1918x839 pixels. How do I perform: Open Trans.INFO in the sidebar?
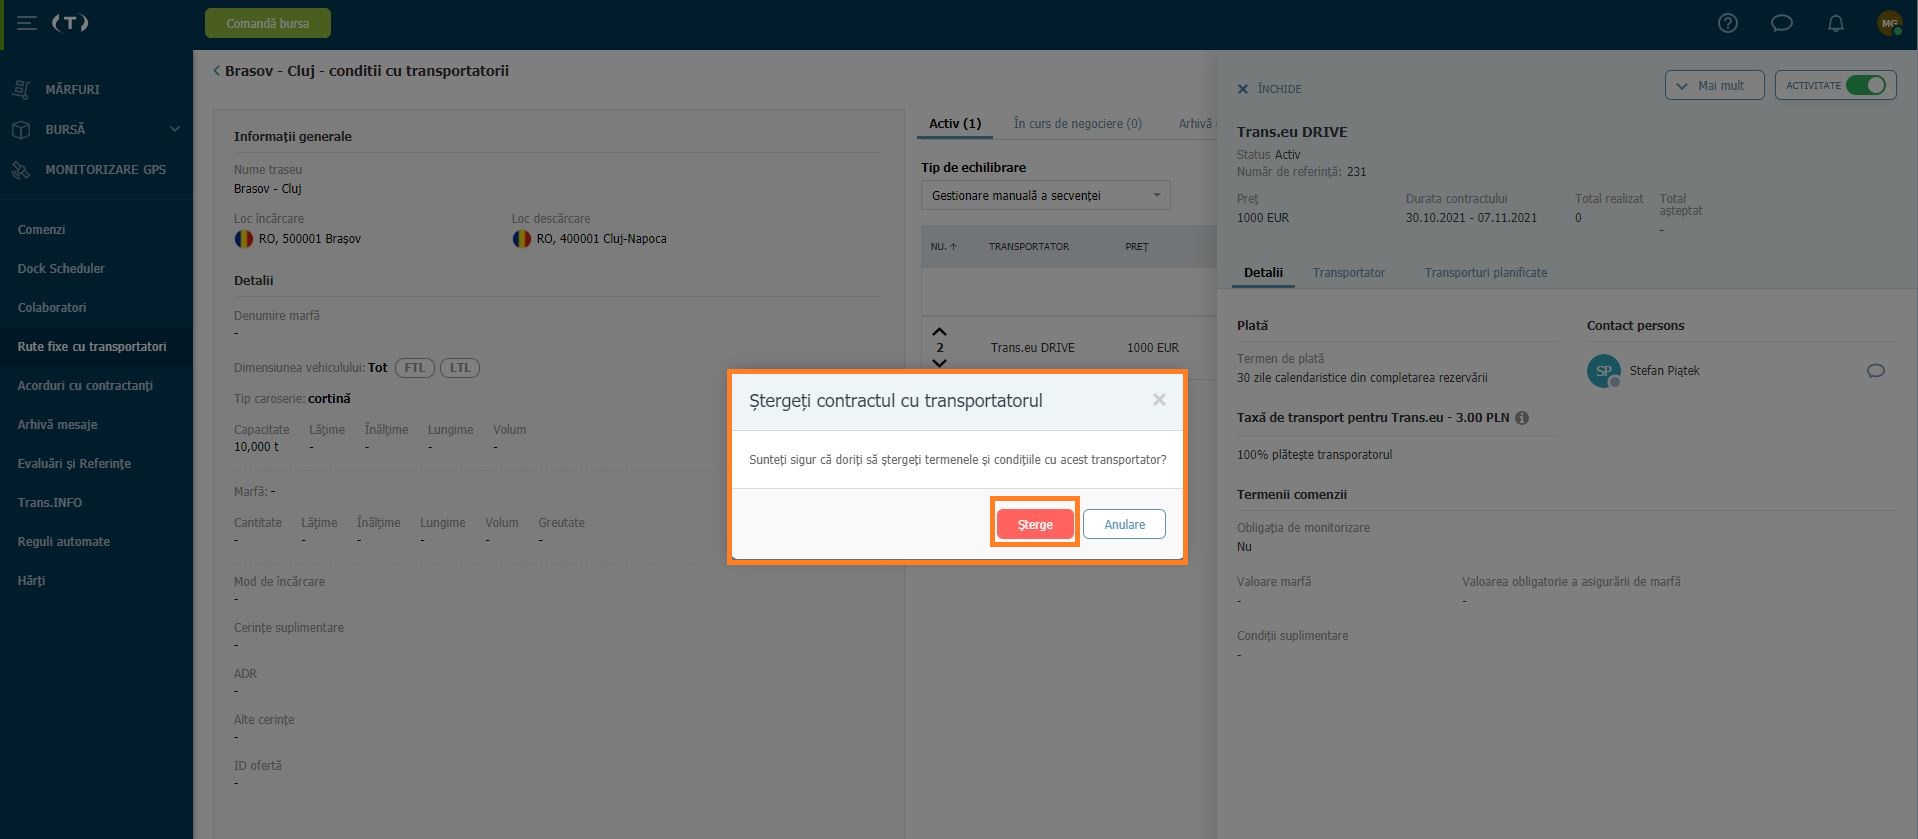[50, 502]
